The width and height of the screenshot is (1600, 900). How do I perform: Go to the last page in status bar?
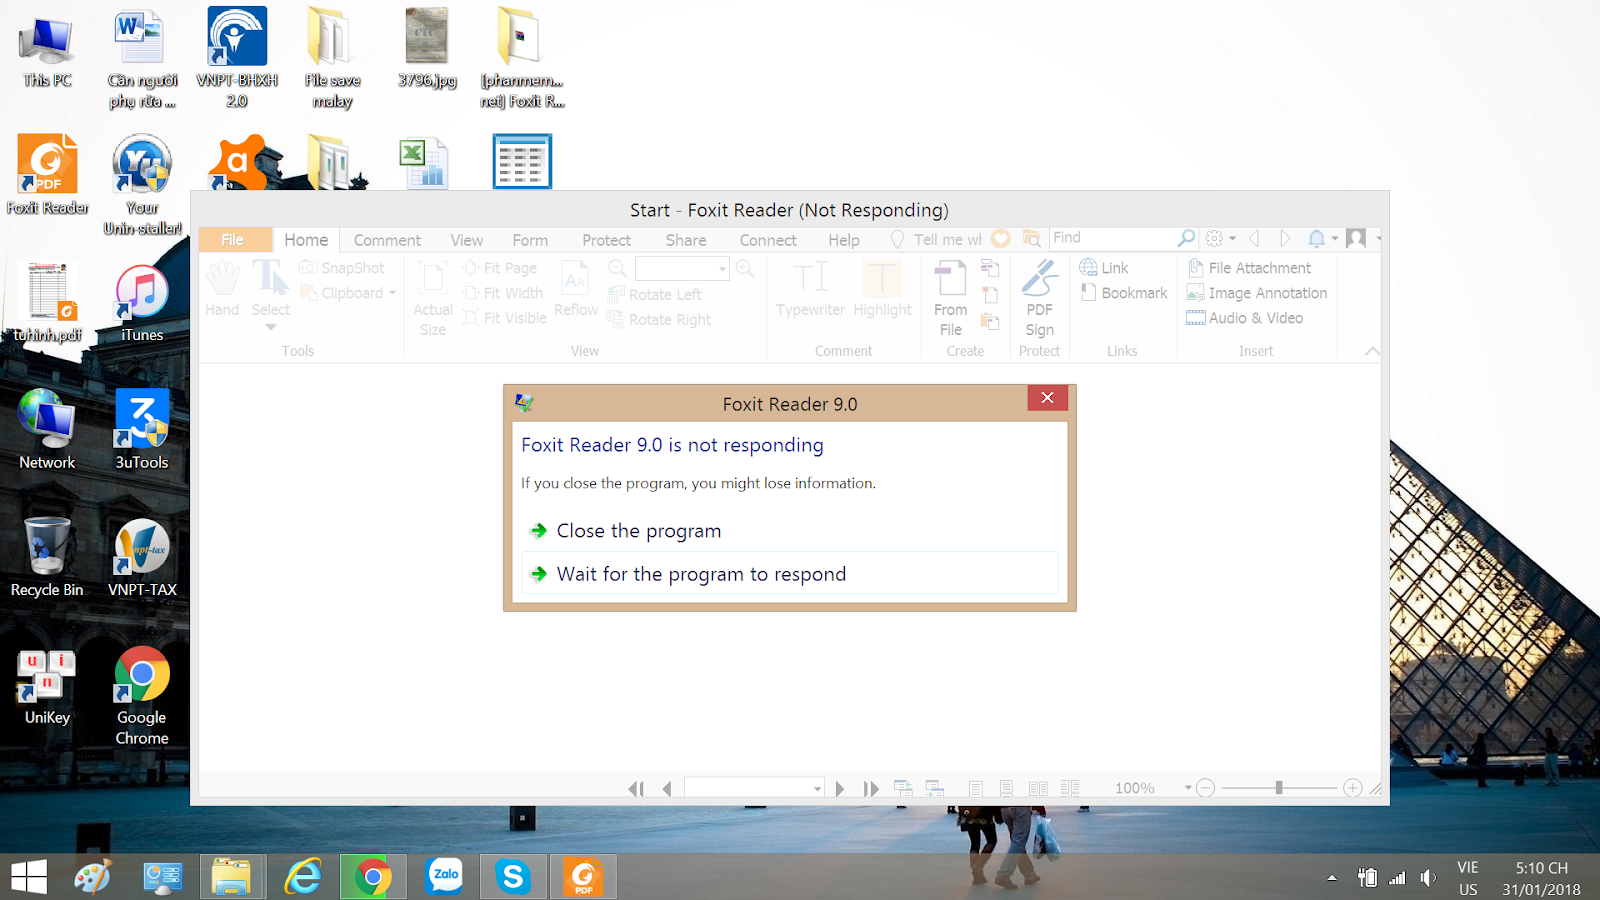[x=871, y=788]
